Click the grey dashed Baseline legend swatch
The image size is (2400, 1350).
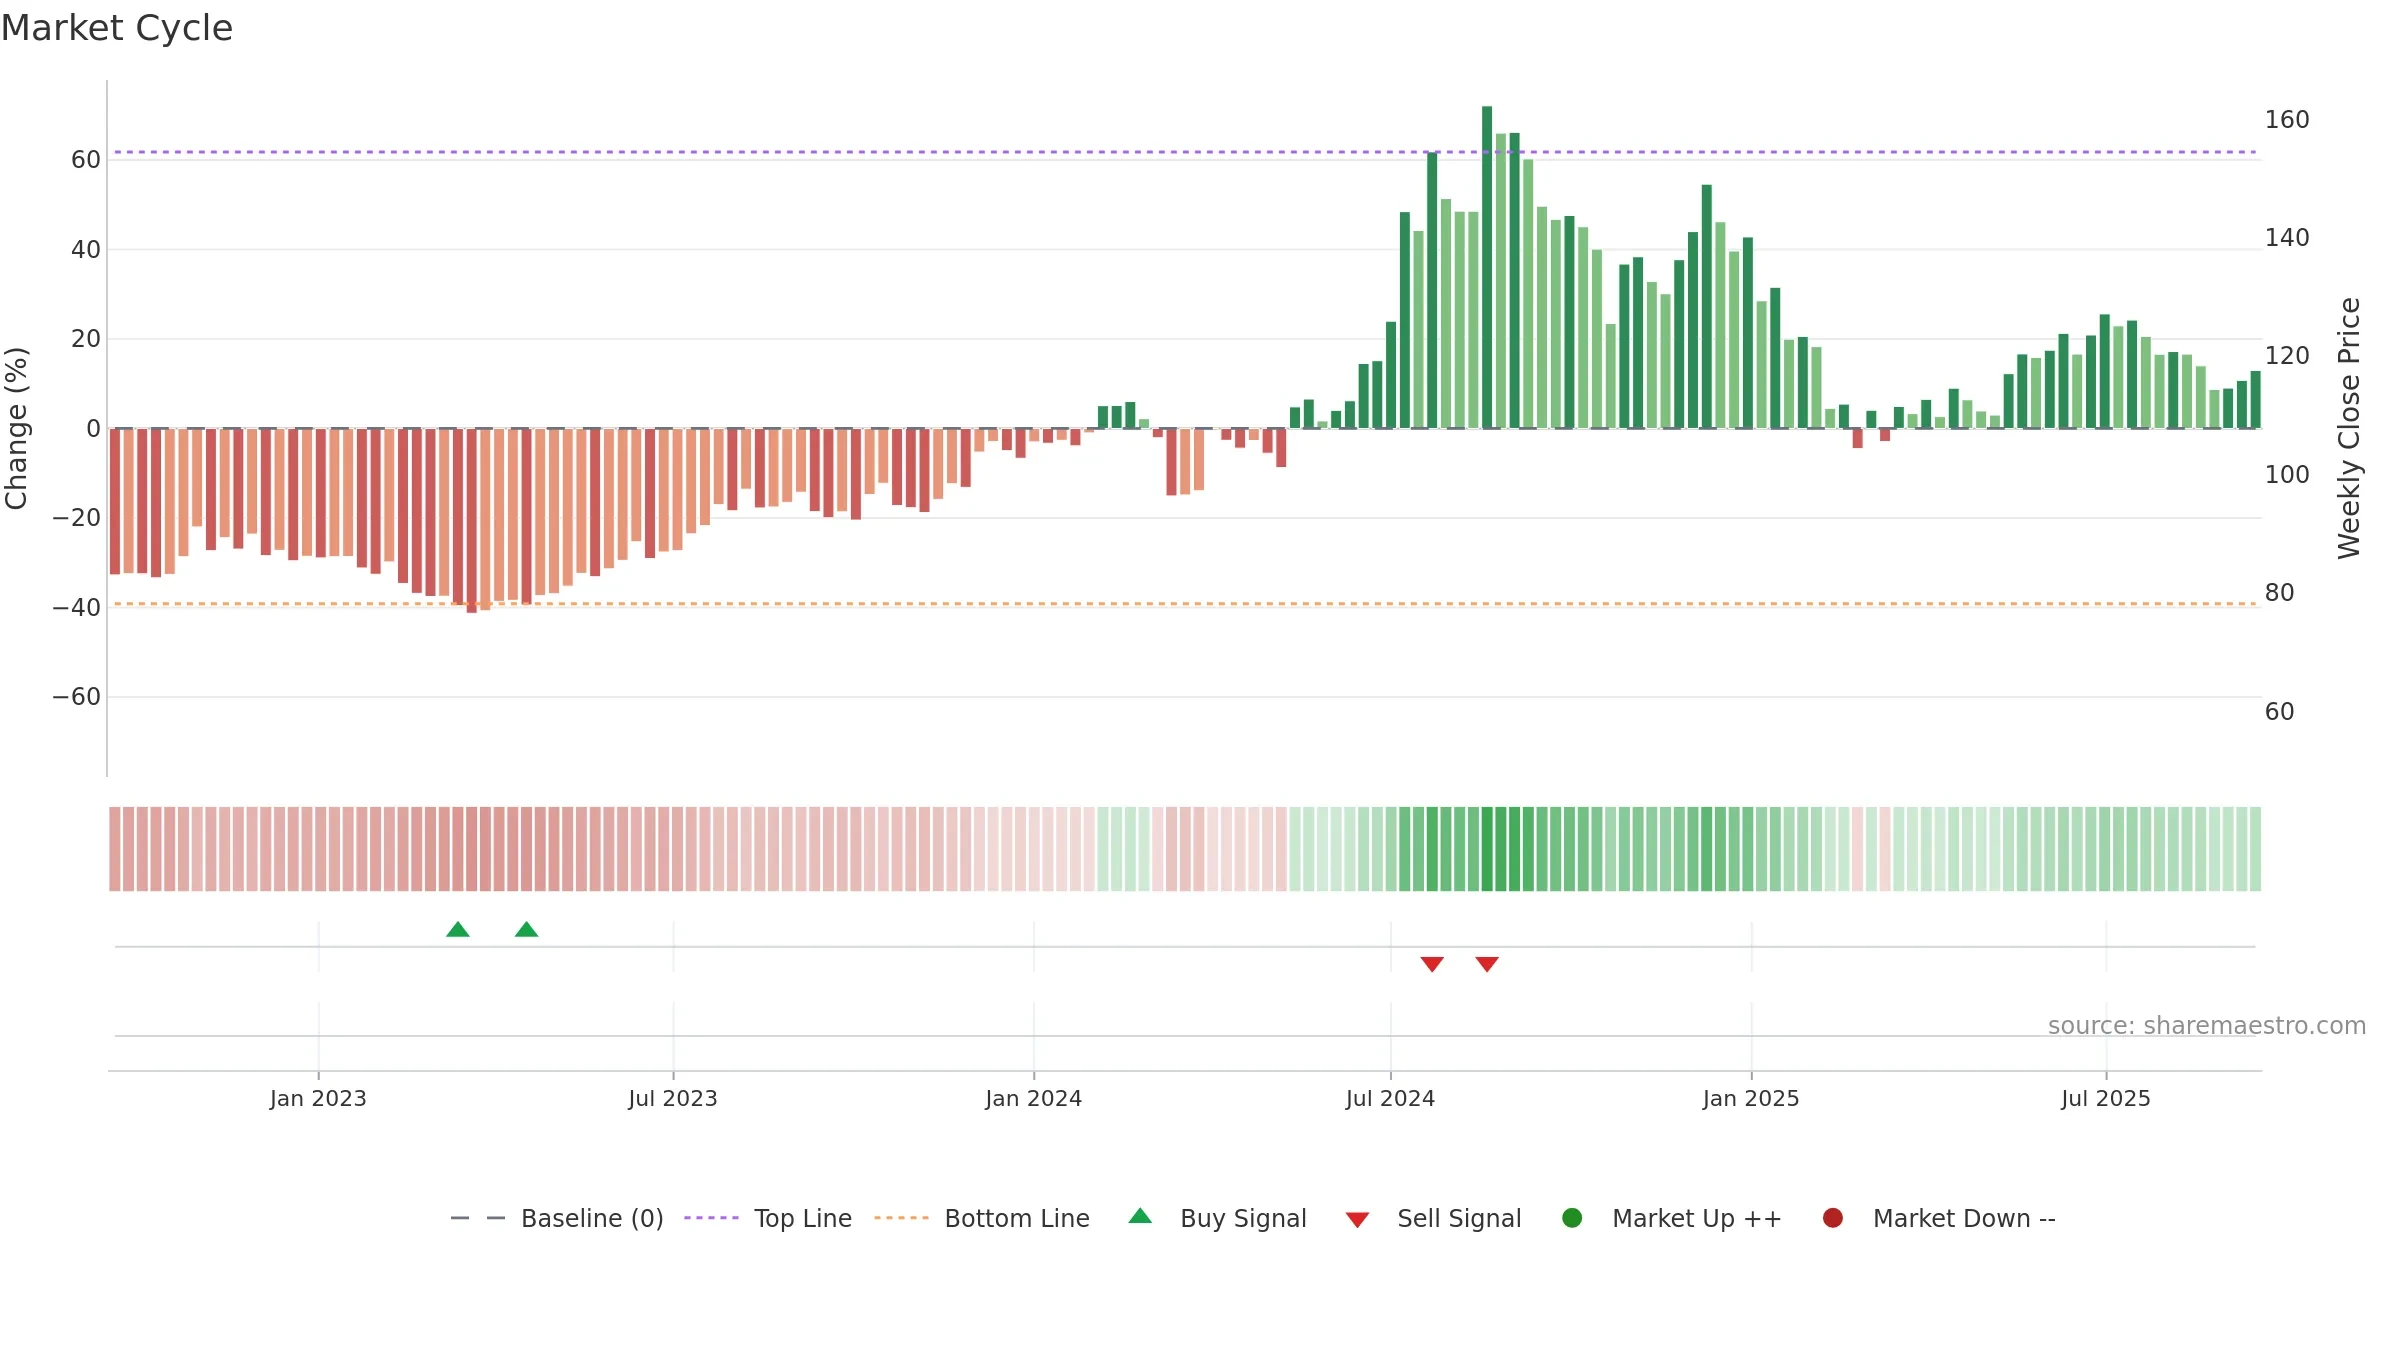tap(478, 1218)
